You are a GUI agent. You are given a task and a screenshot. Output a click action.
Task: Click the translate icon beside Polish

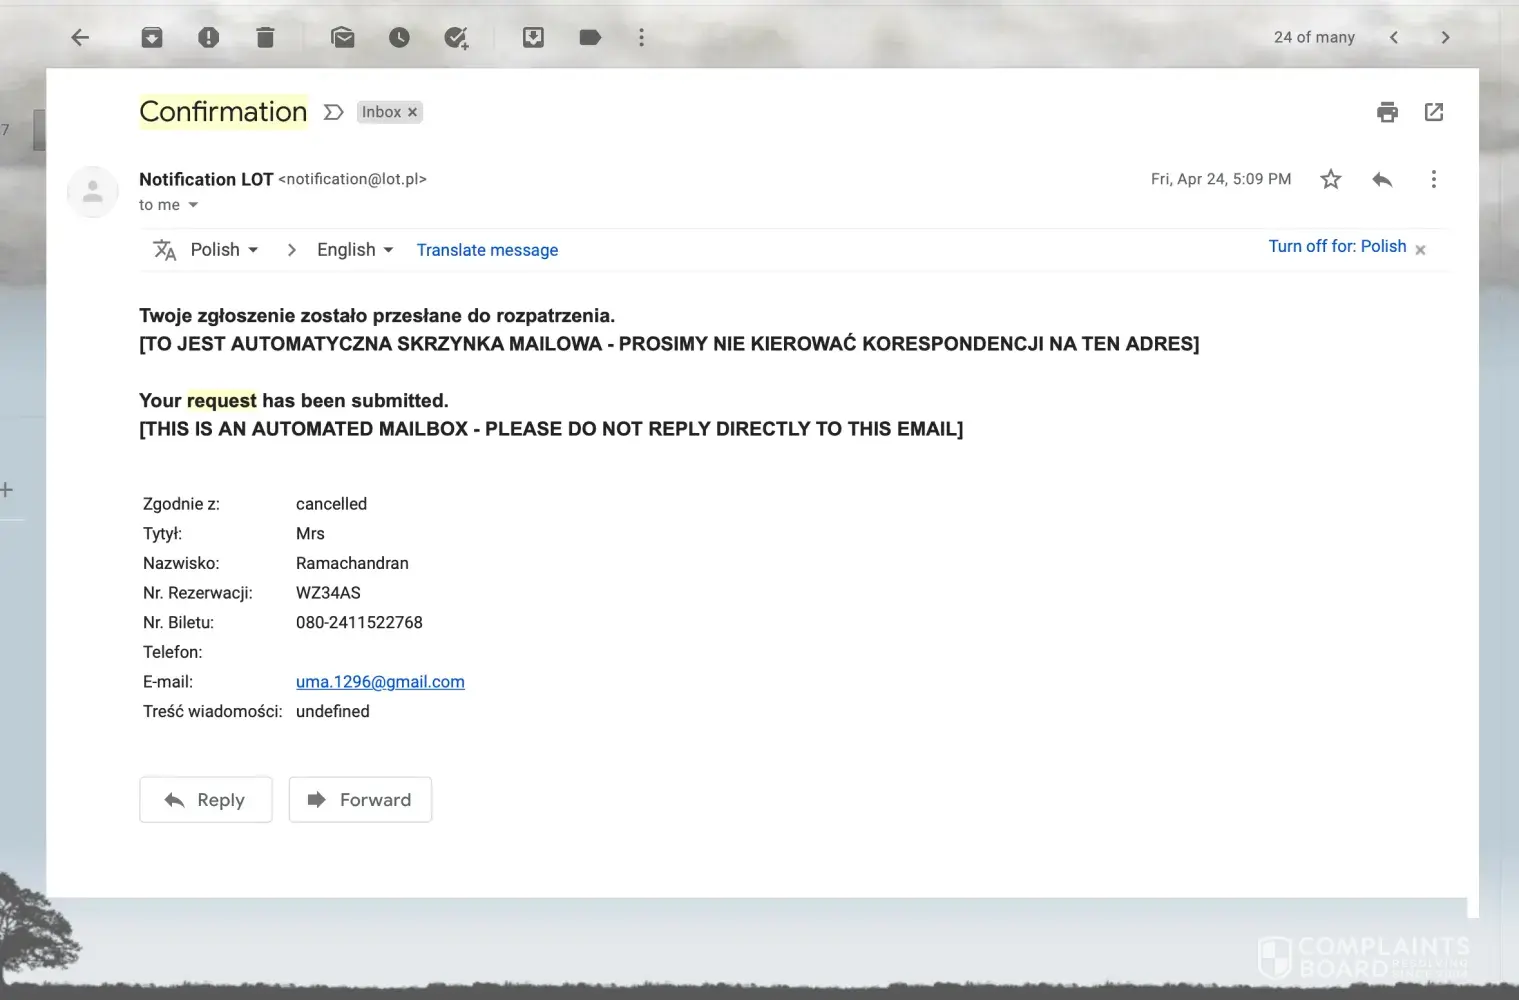(x=164, y=250)
